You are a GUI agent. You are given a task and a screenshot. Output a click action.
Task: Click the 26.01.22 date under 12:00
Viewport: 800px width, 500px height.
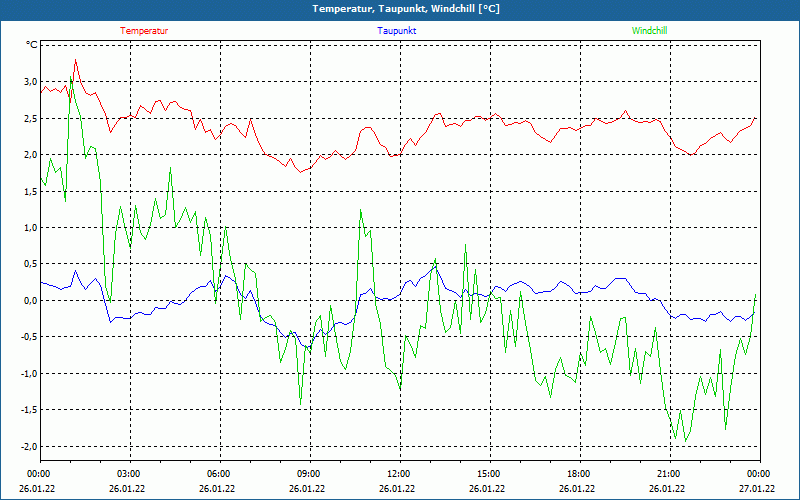(x=396, y=488)
